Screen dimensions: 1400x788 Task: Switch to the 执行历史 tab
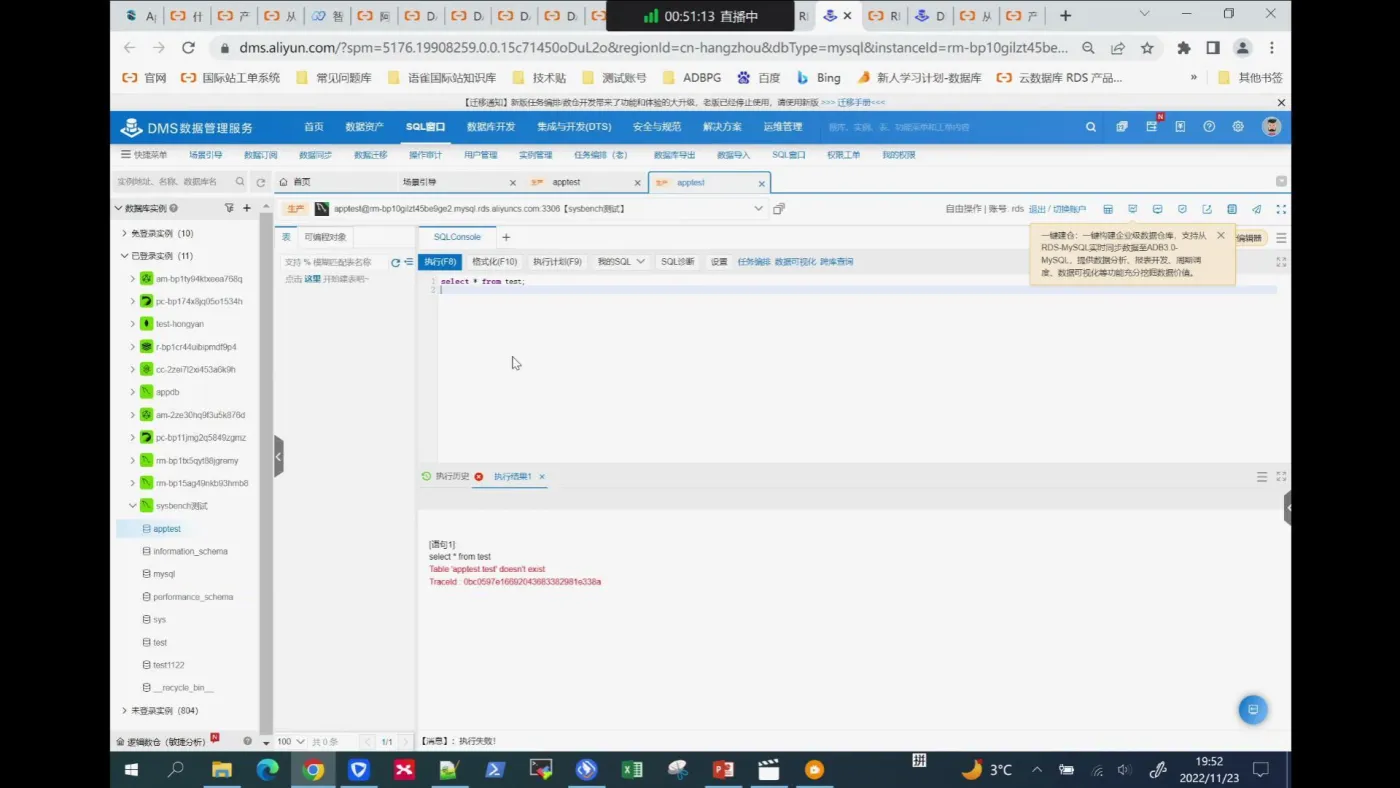tap(452, 477)
